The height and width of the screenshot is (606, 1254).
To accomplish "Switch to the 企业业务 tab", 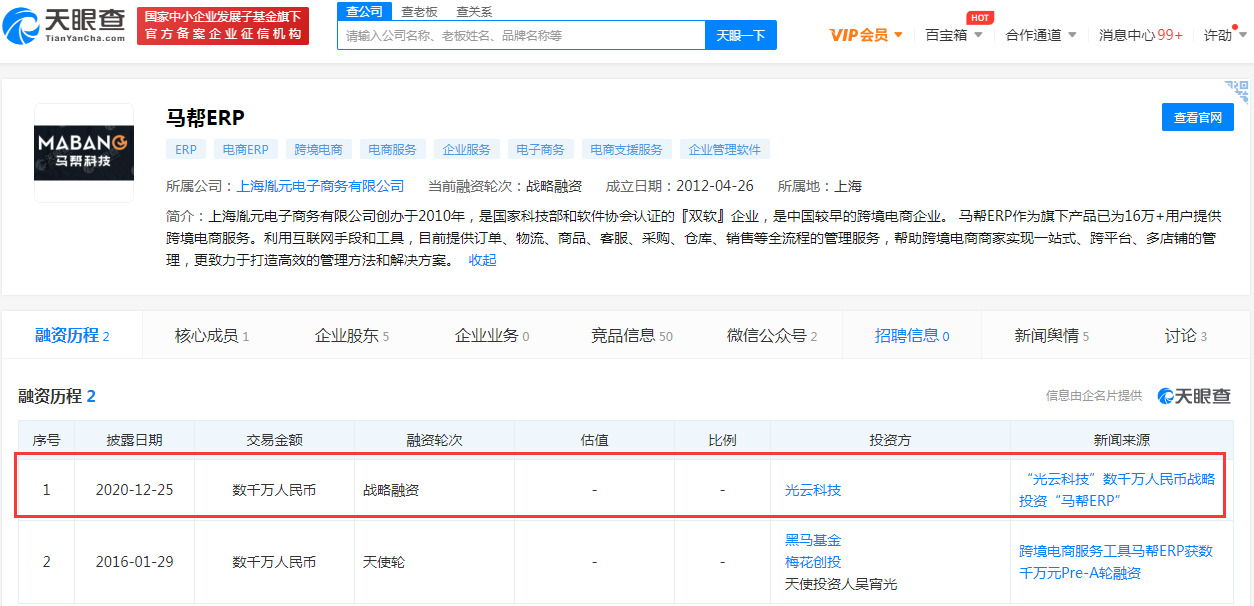I will [492, 336].
